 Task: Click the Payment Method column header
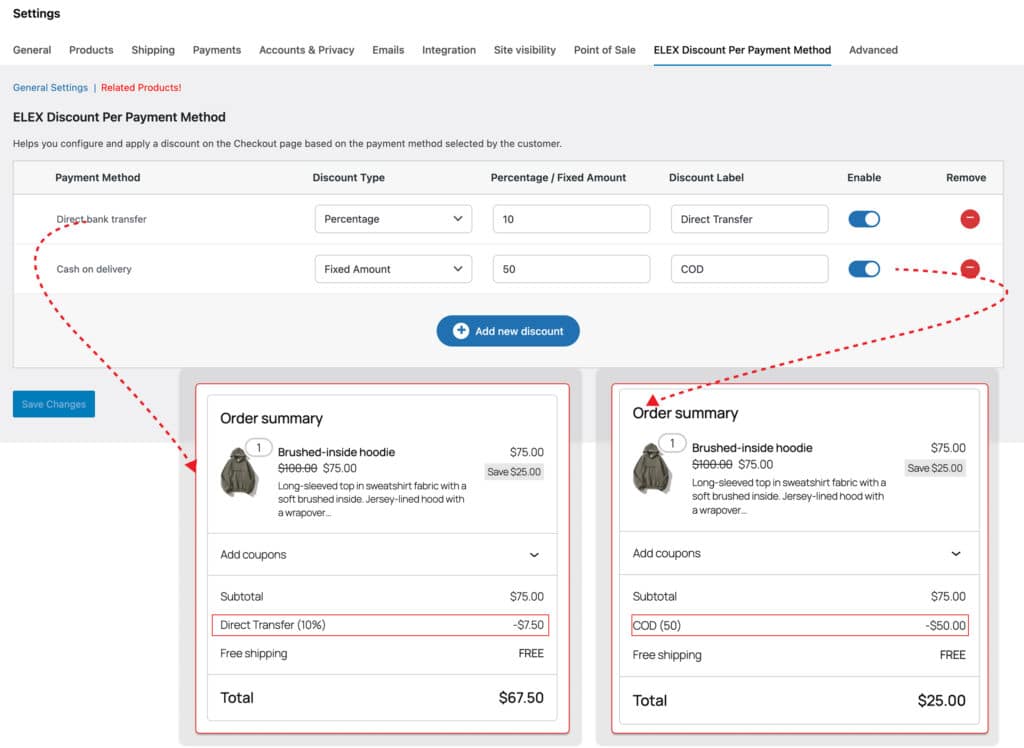pyautogui.click(x=97, y=177)
